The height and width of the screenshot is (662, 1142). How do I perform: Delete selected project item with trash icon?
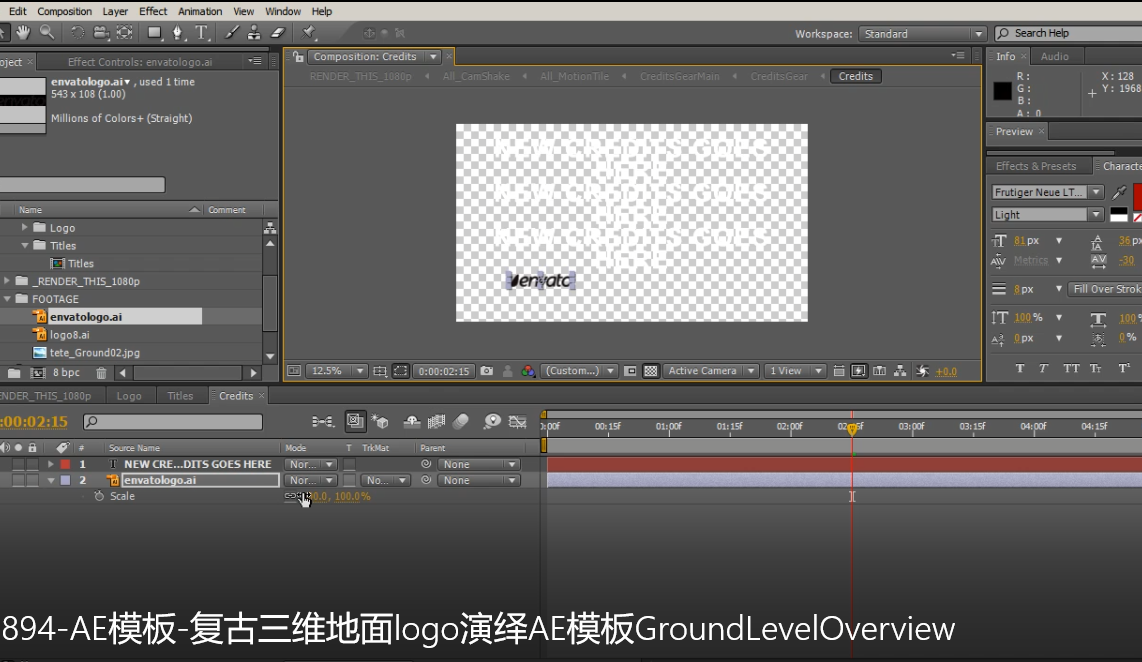pos(101,373)
